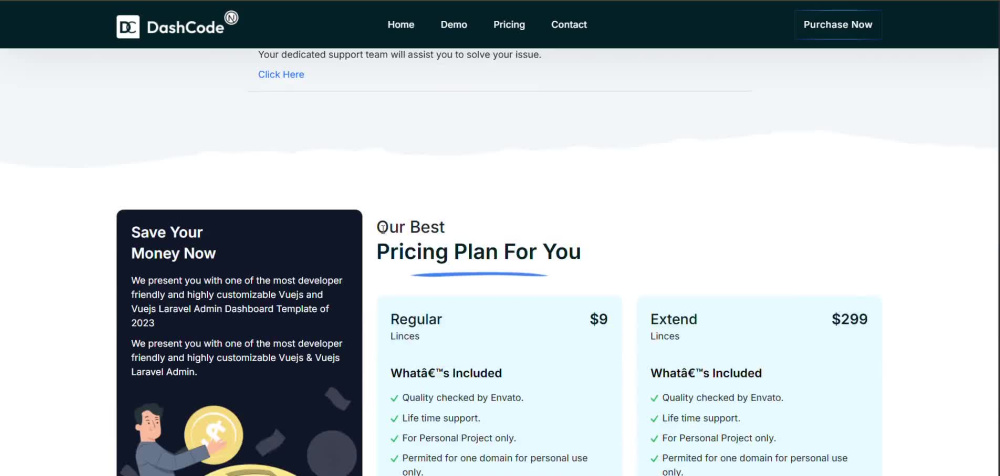Click the $299 Extend price

coord(849,319)
